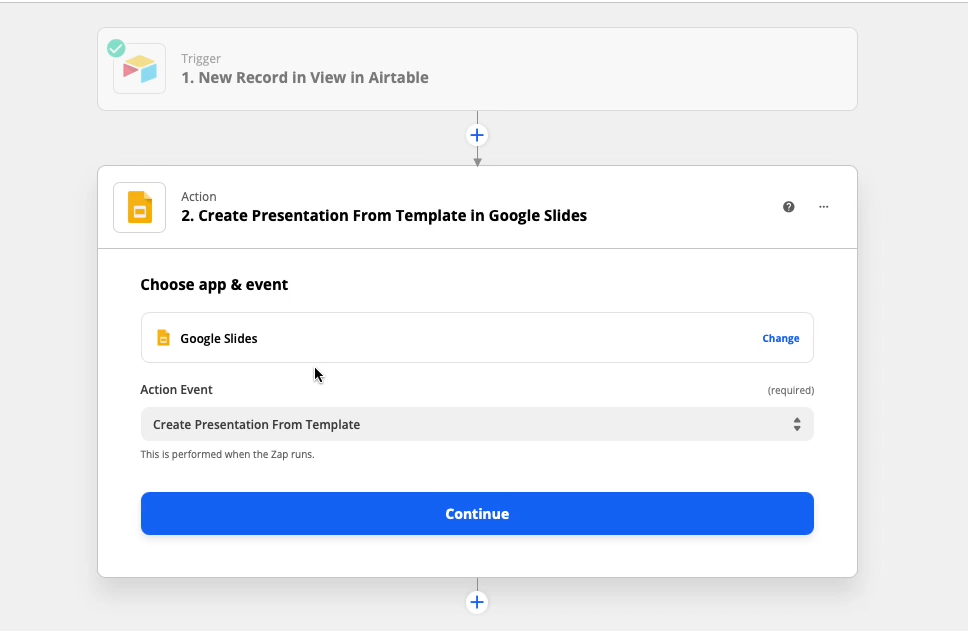Open the New Record in View trigger step
Screen dimensions: 968x631
coord(477,69)
